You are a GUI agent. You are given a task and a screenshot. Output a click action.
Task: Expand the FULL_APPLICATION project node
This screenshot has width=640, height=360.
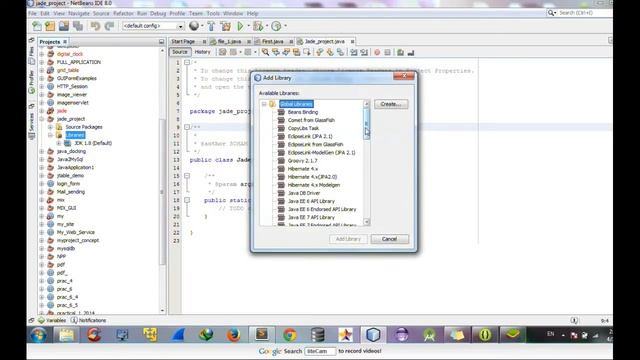pyautogui.click(x=42, y=62)
